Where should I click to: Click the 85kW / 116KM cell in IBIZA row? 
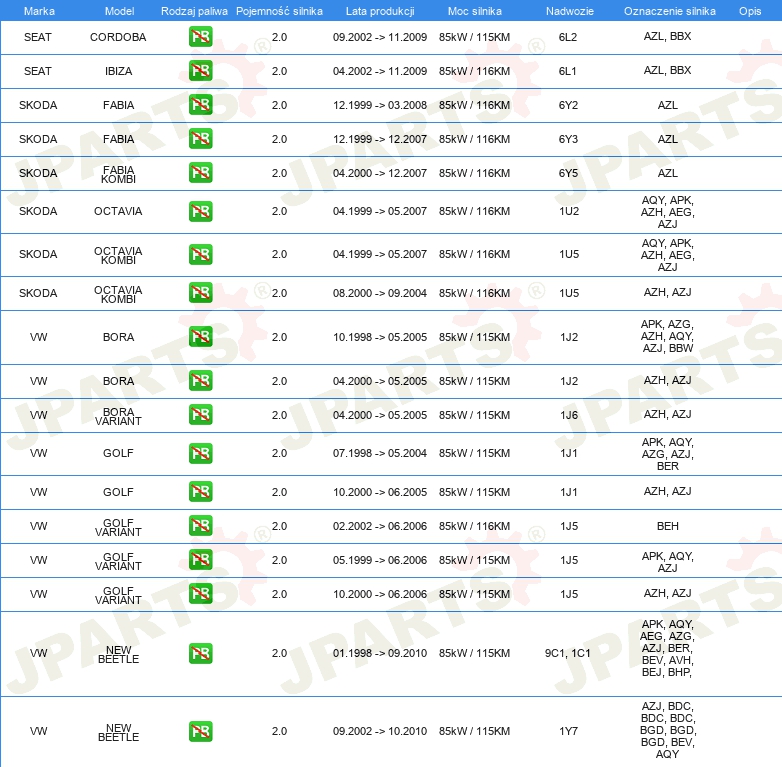tap(474, 71)
